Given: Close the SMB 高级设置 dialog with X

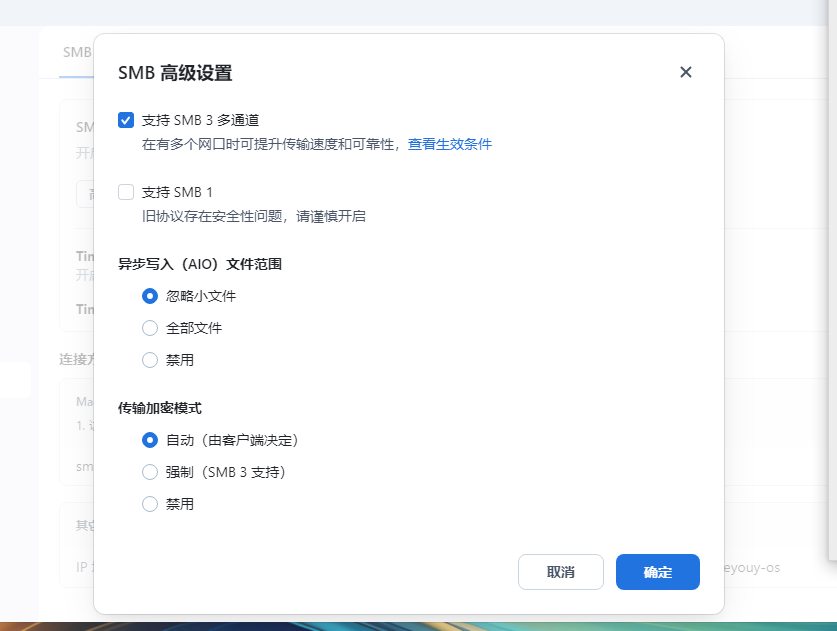Looking at the screenshot, I should point(685,72).
